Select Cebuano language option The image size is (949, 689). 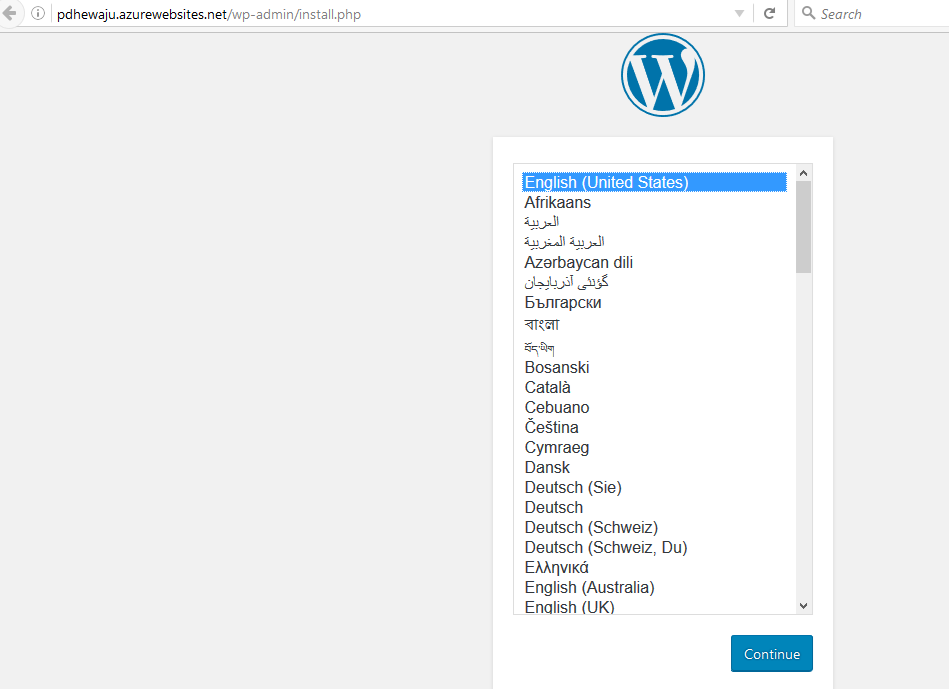(654, 407)
